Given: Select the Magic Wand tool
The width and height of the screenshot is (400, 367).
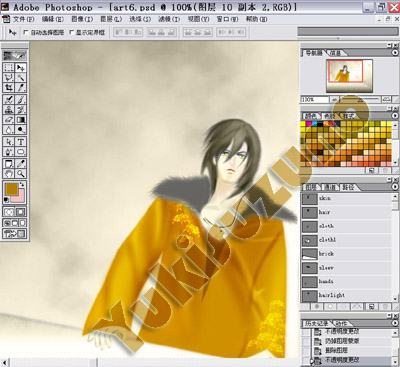Looking at the screenshot, I should tap(21, 78).
